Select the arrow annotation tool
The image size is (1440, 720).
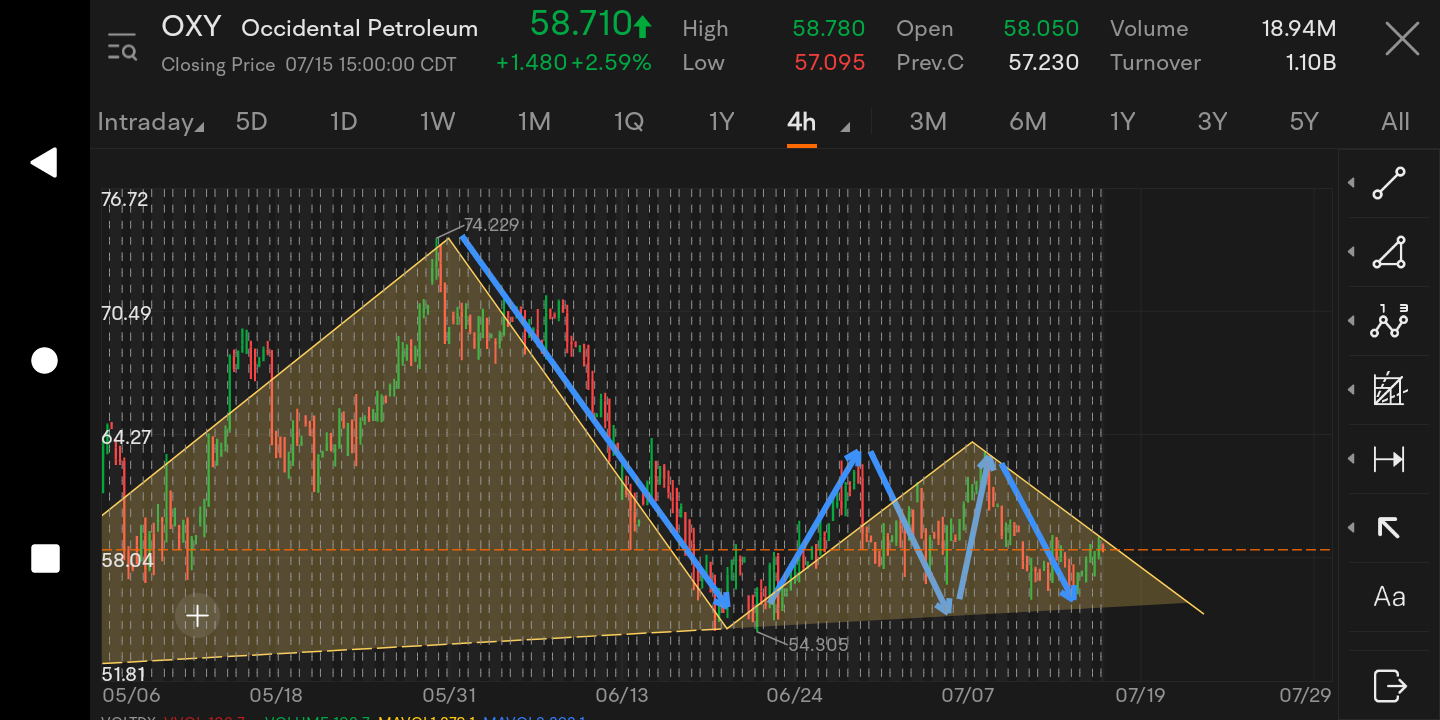[1389, 528]
